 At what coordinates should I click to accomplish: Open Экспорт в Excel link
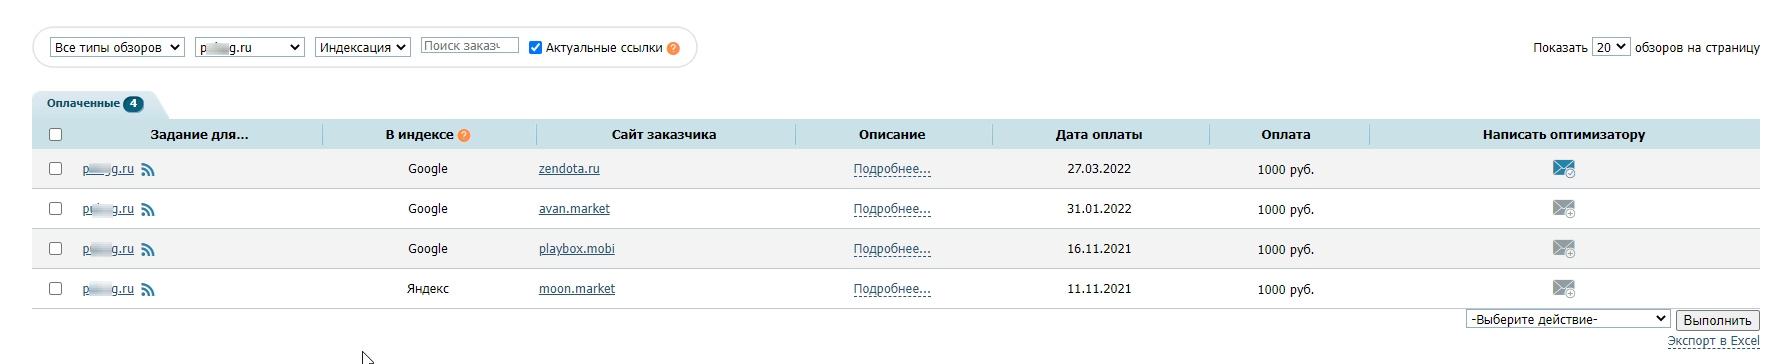(1713, 341)
